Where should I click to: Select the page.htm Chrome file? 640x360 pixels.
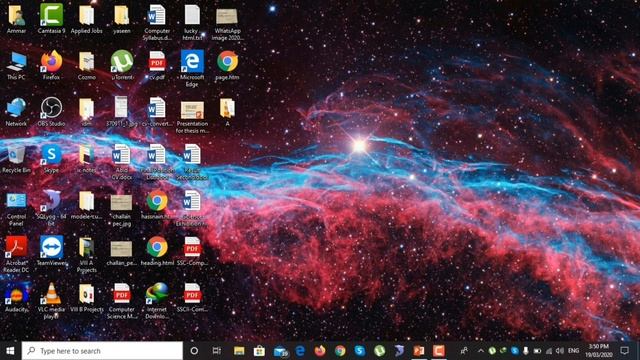(x=227, y=65)
